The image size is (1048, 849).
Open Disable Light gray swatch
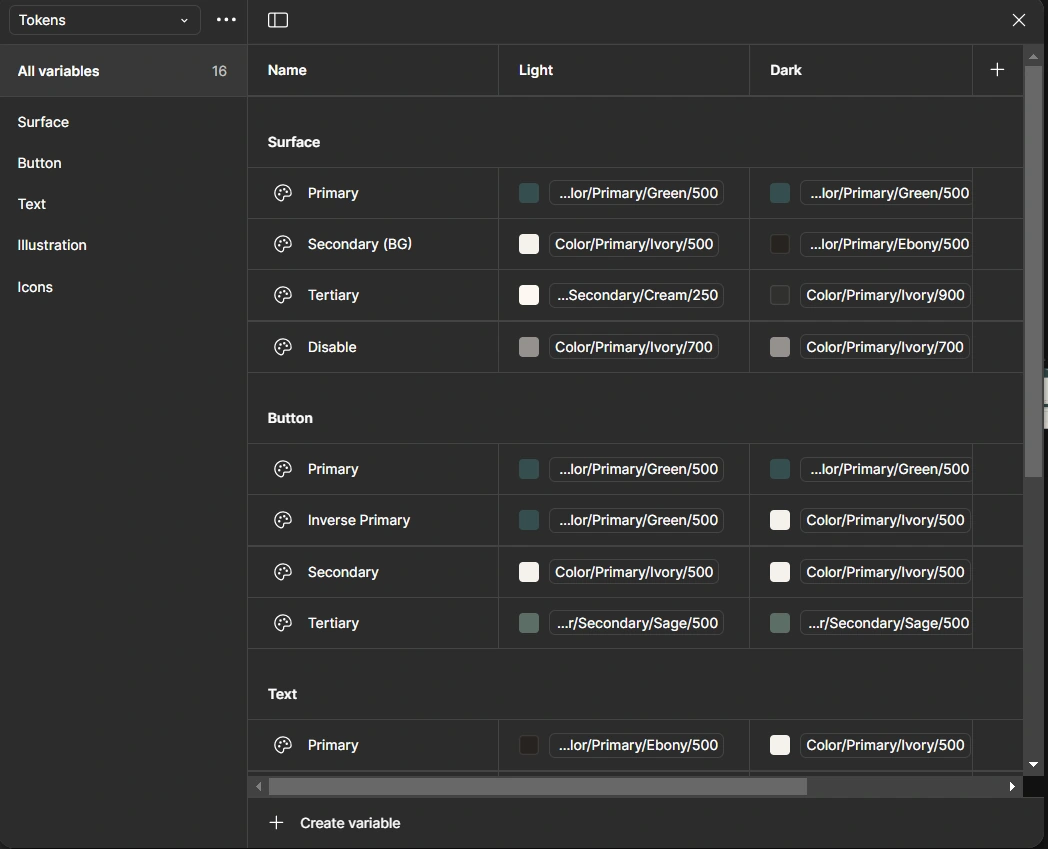pos(529,347)
